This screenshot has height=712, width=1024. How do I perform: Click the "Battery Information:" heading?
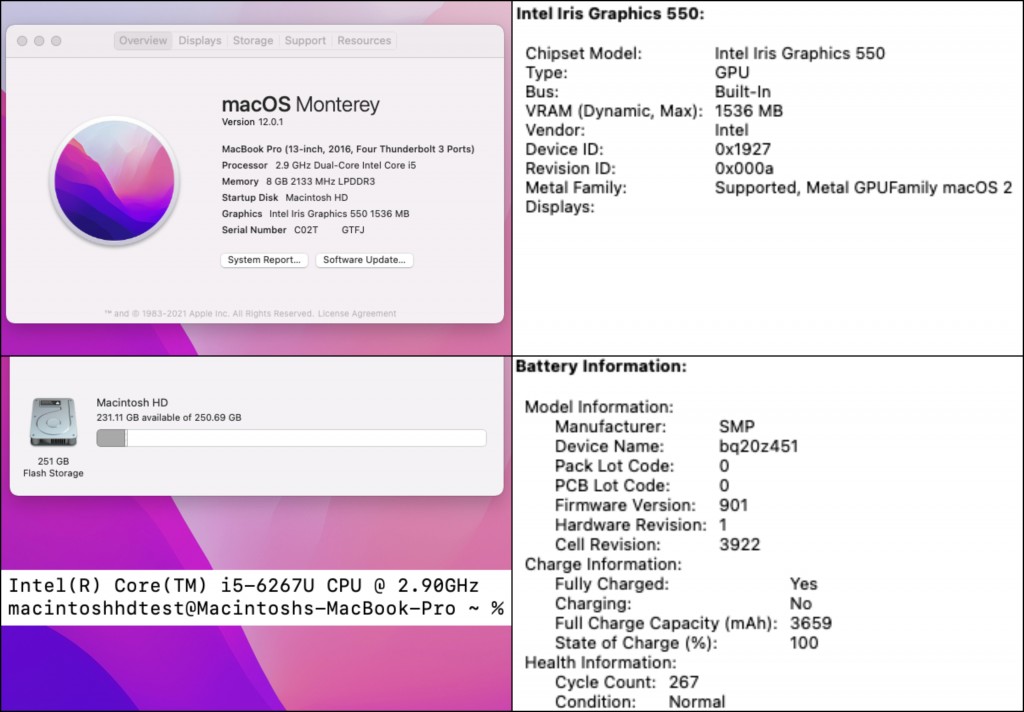click(x=601, y=366)
